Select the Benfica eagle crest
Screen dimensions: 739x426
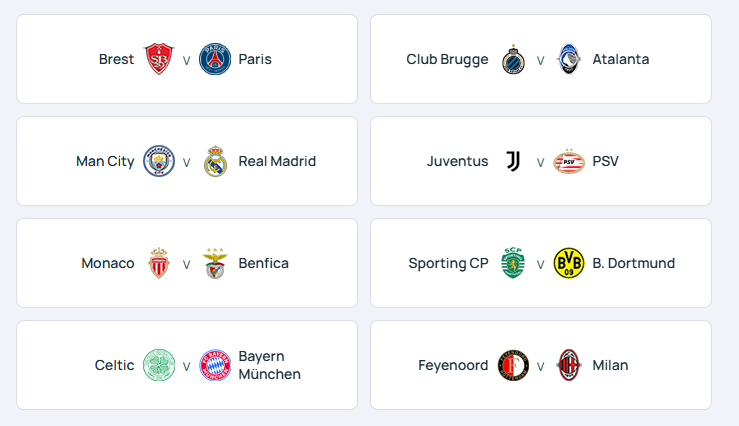(x=215, y=263)
